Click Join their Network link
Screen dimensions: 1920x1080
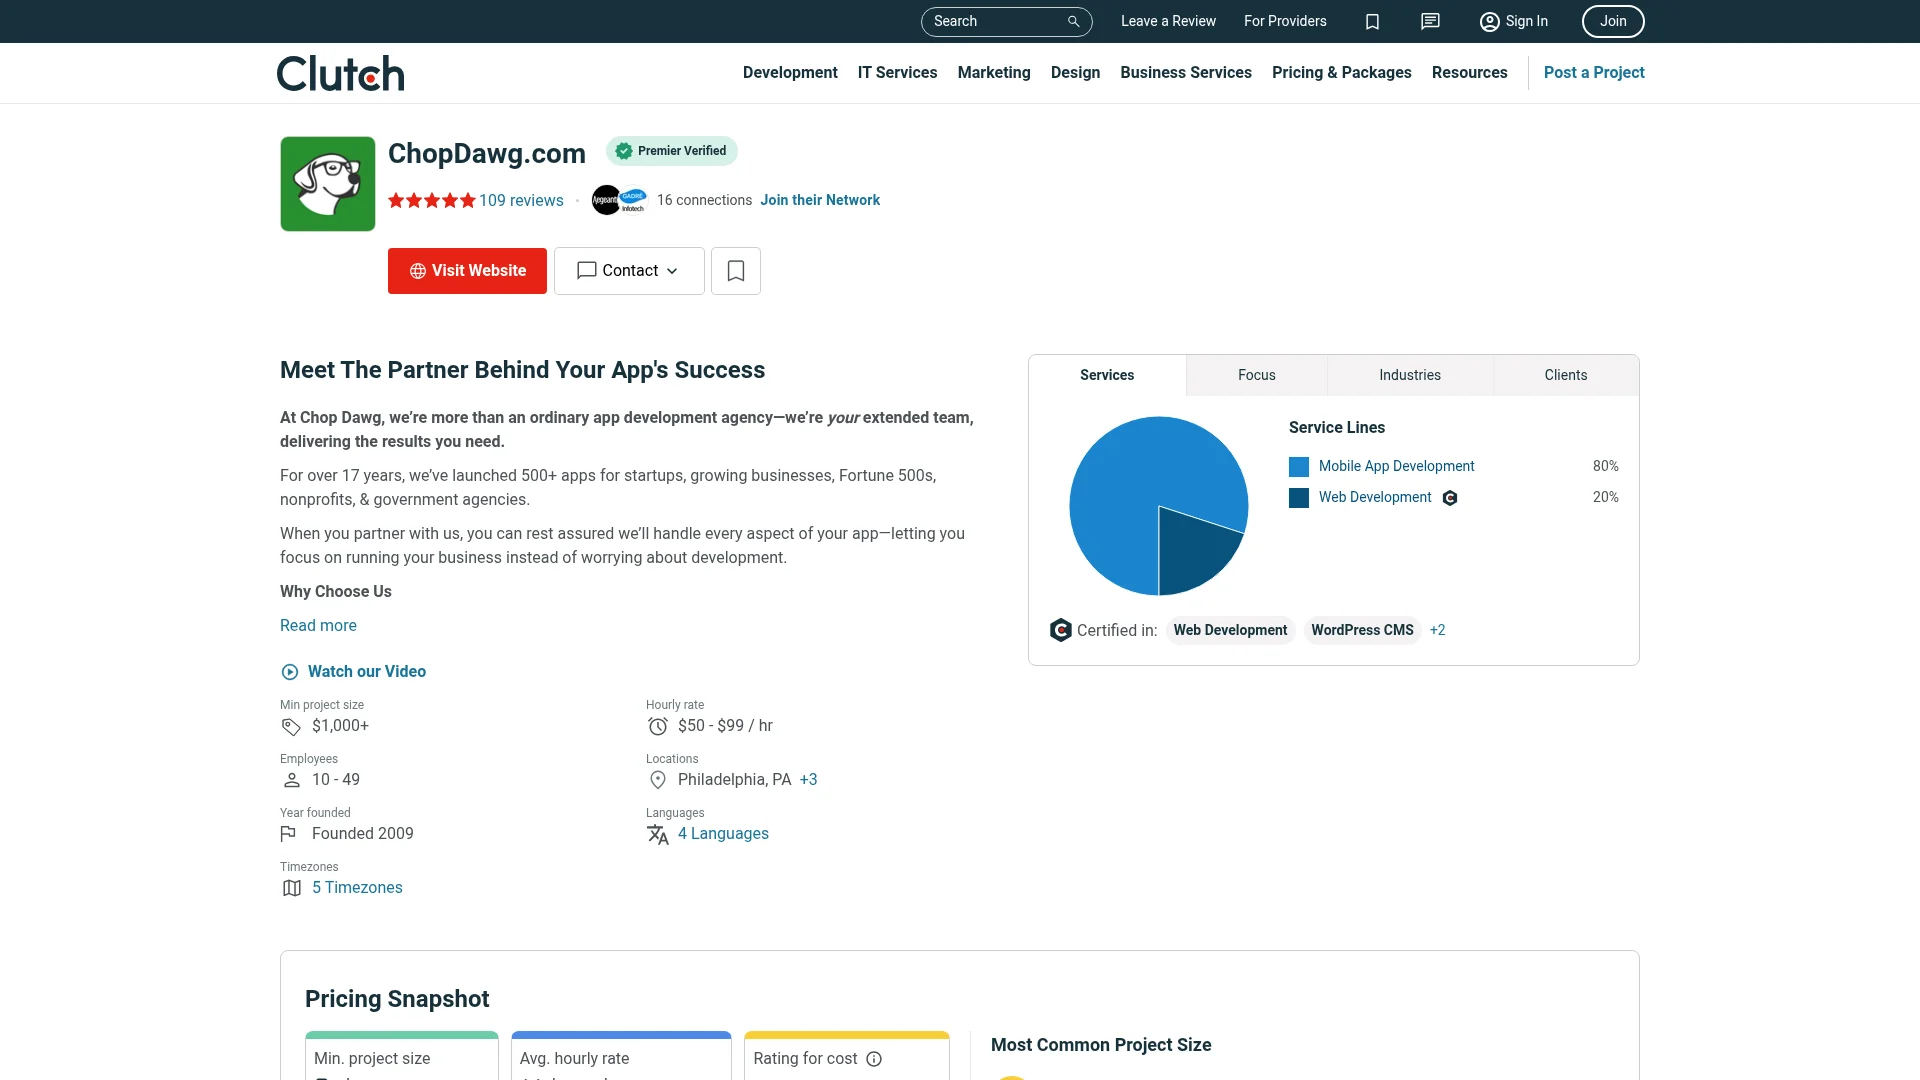(x=820, y=200)
